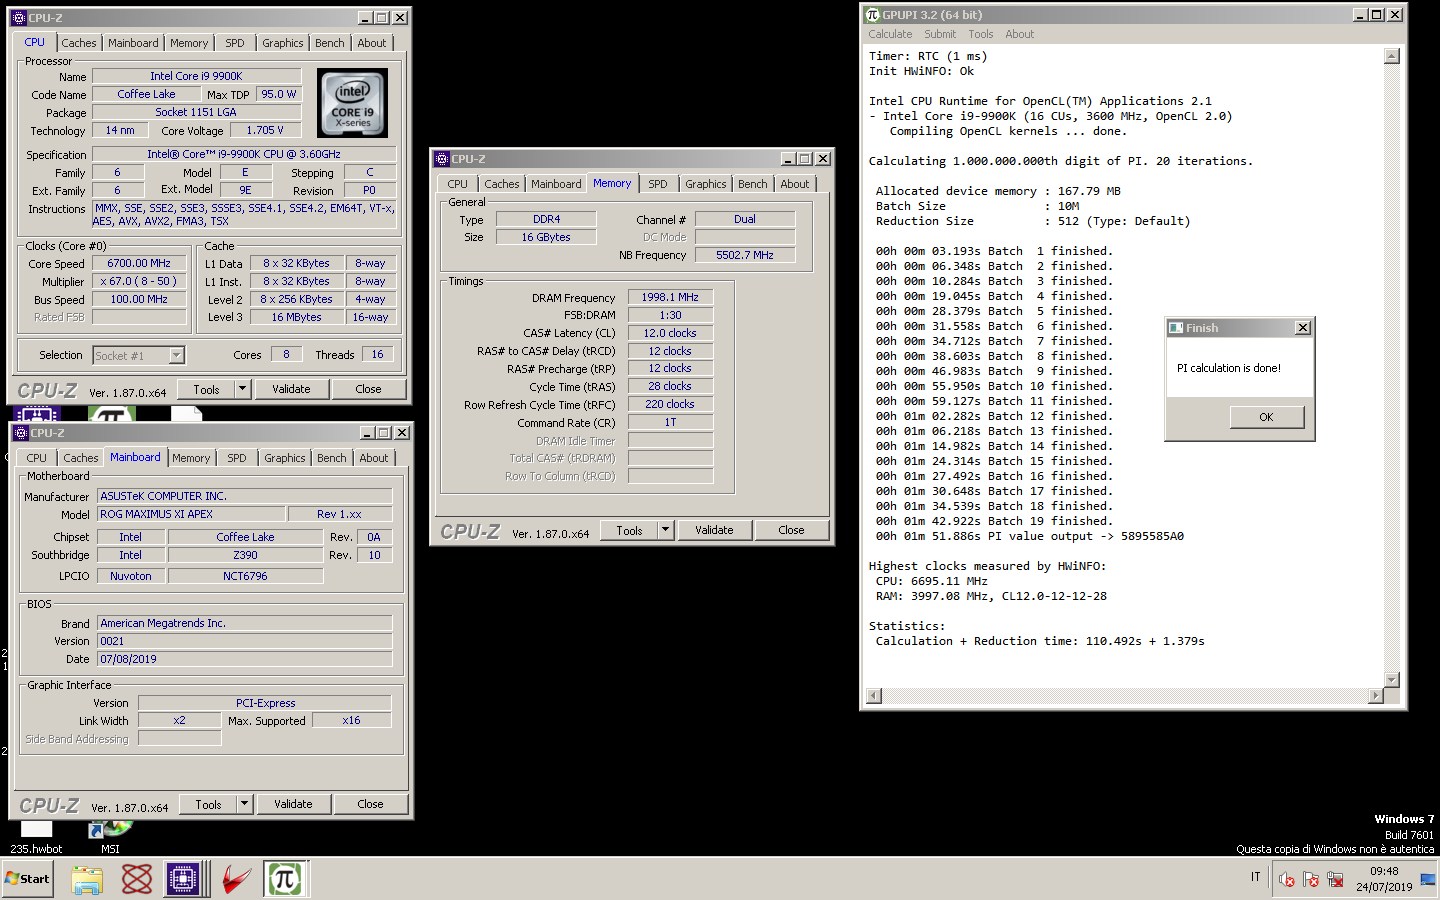Click the disconnected network tray icon
Image resolution: width=1440 pixels, height=900 pixels.
tap(1335, 880)
